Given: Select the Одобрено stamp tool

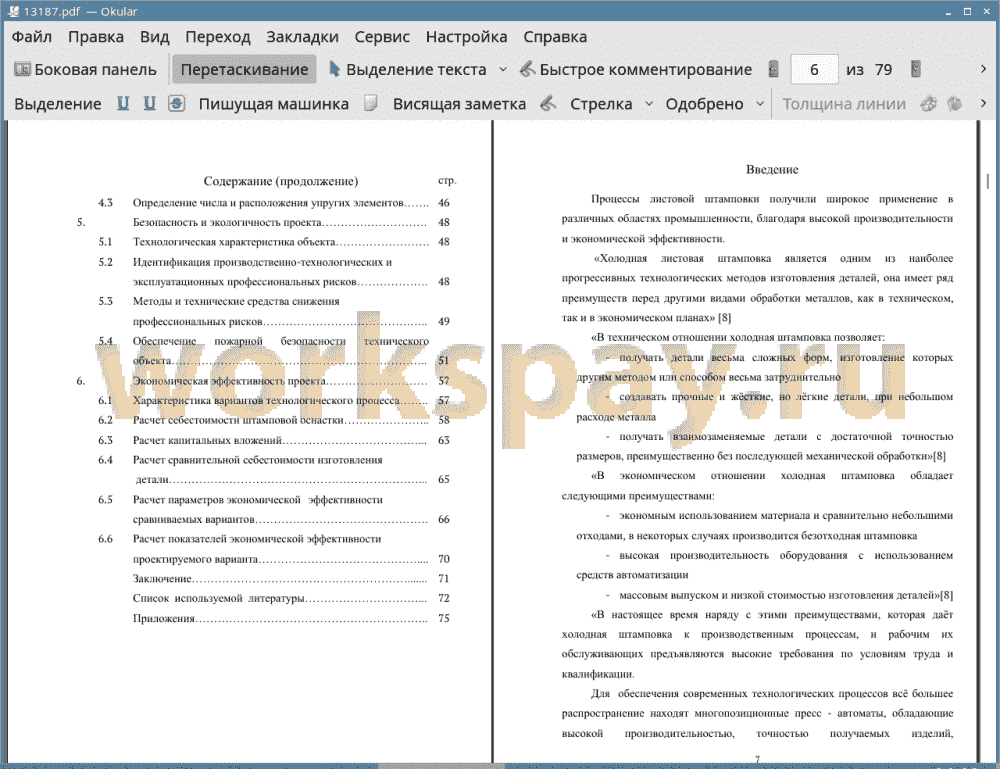Looking at the screenshot, I should tap(704, 104).
